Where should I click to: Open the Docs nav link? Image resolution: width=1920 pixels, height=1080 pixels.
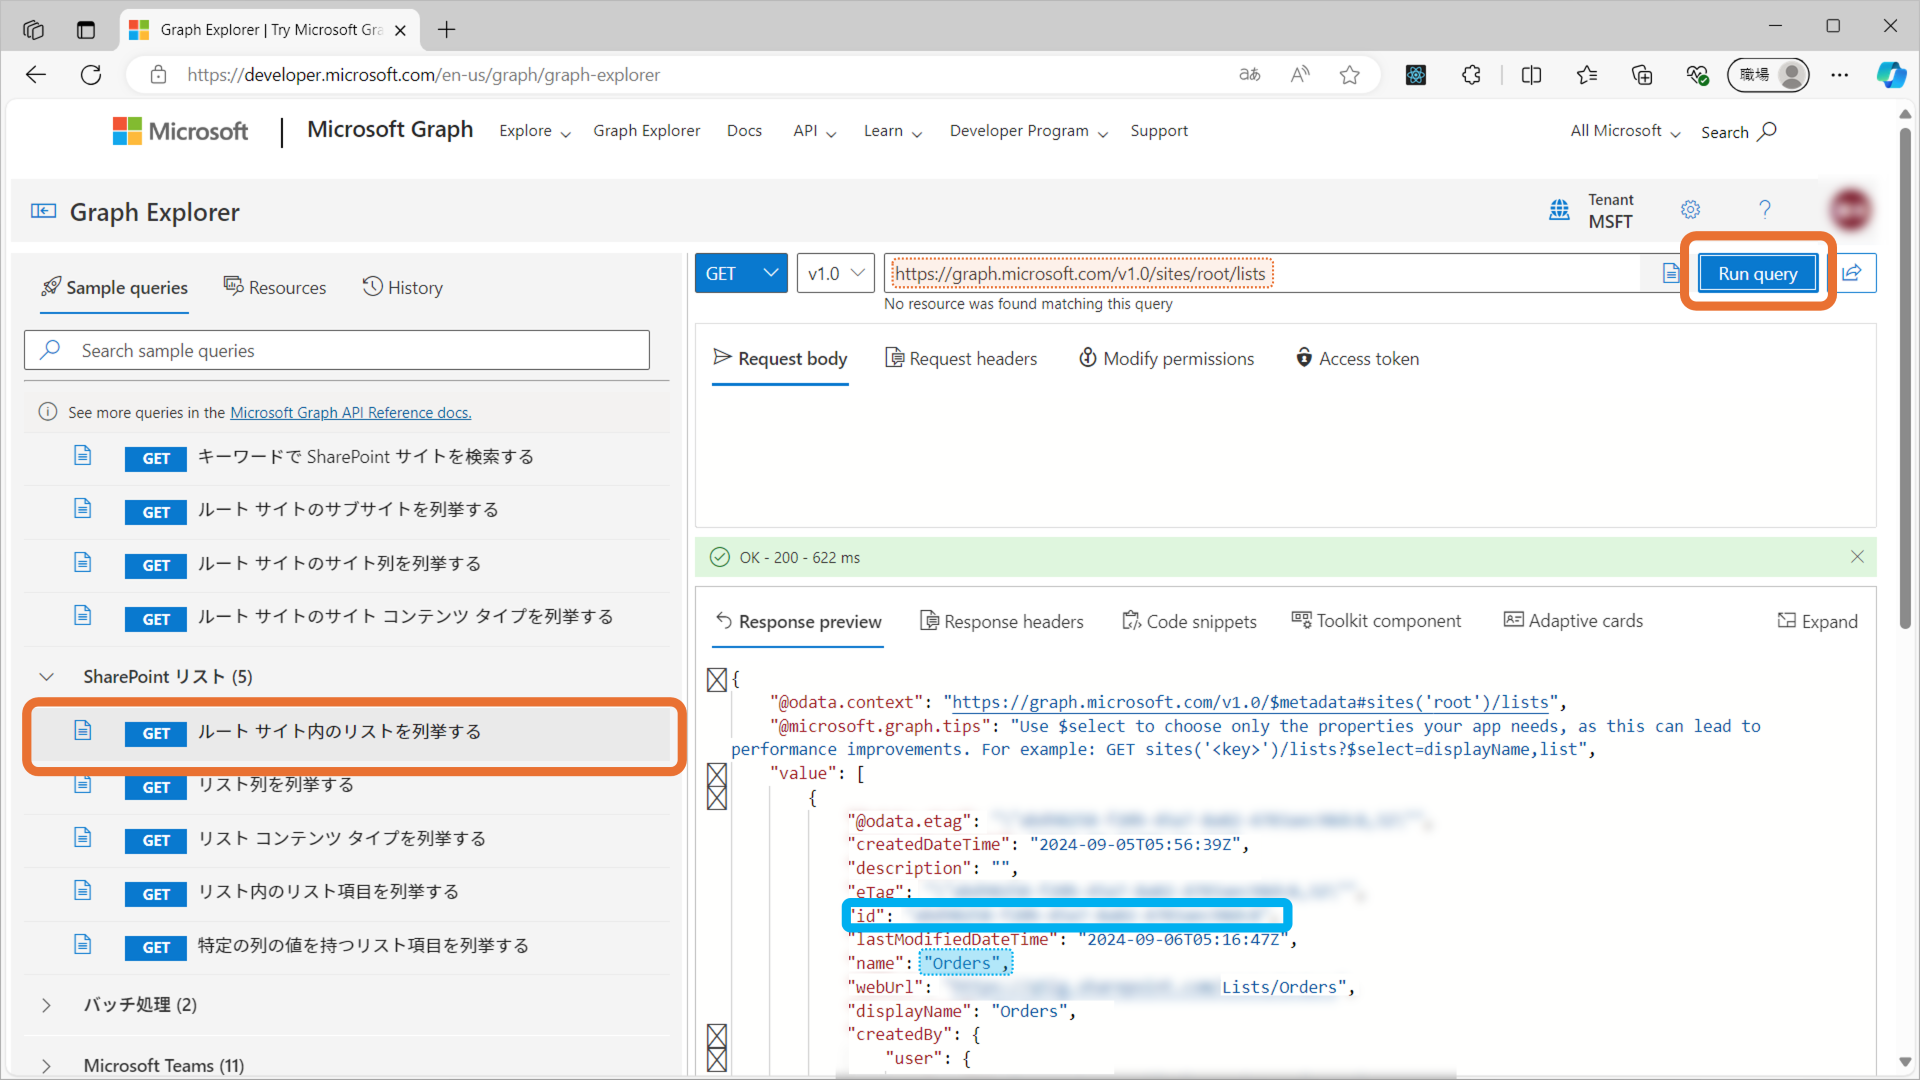point(744,131)
